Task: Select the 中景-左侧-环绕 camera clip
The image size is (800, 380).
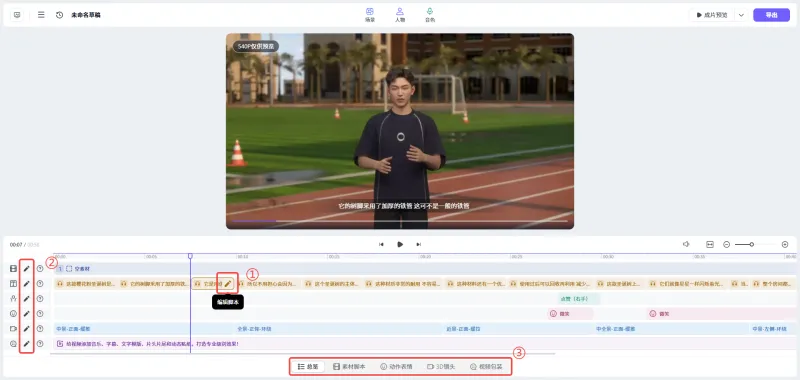Action: [772, 328]
